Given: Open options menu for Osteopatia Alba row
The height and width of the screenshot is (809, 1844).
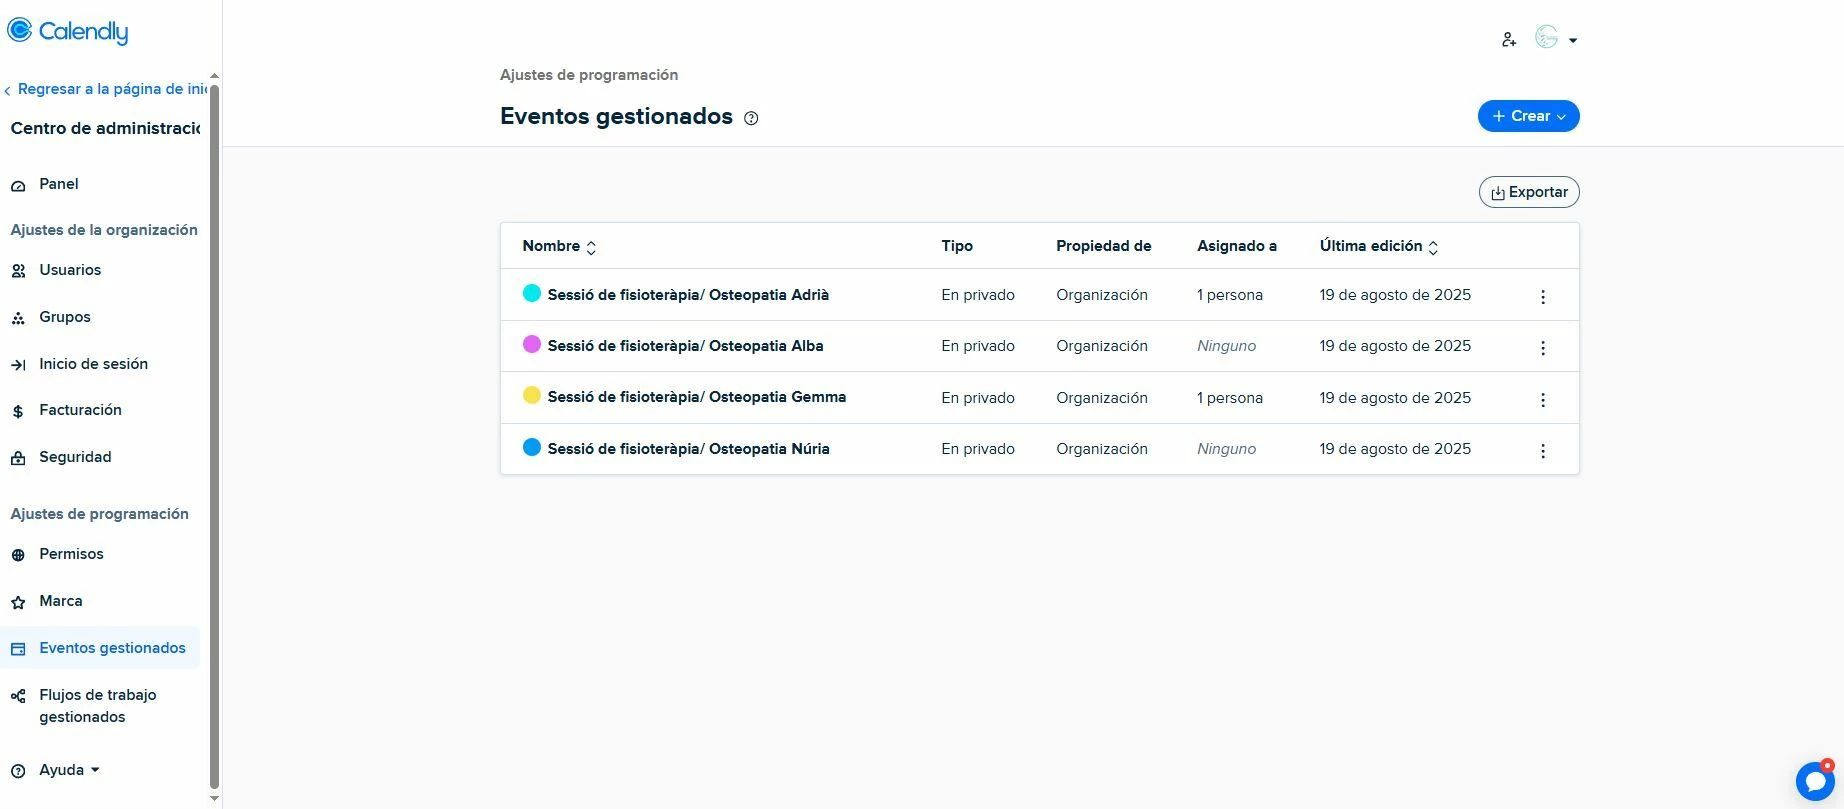Looking at the screenshot, I should (1543, 347).
